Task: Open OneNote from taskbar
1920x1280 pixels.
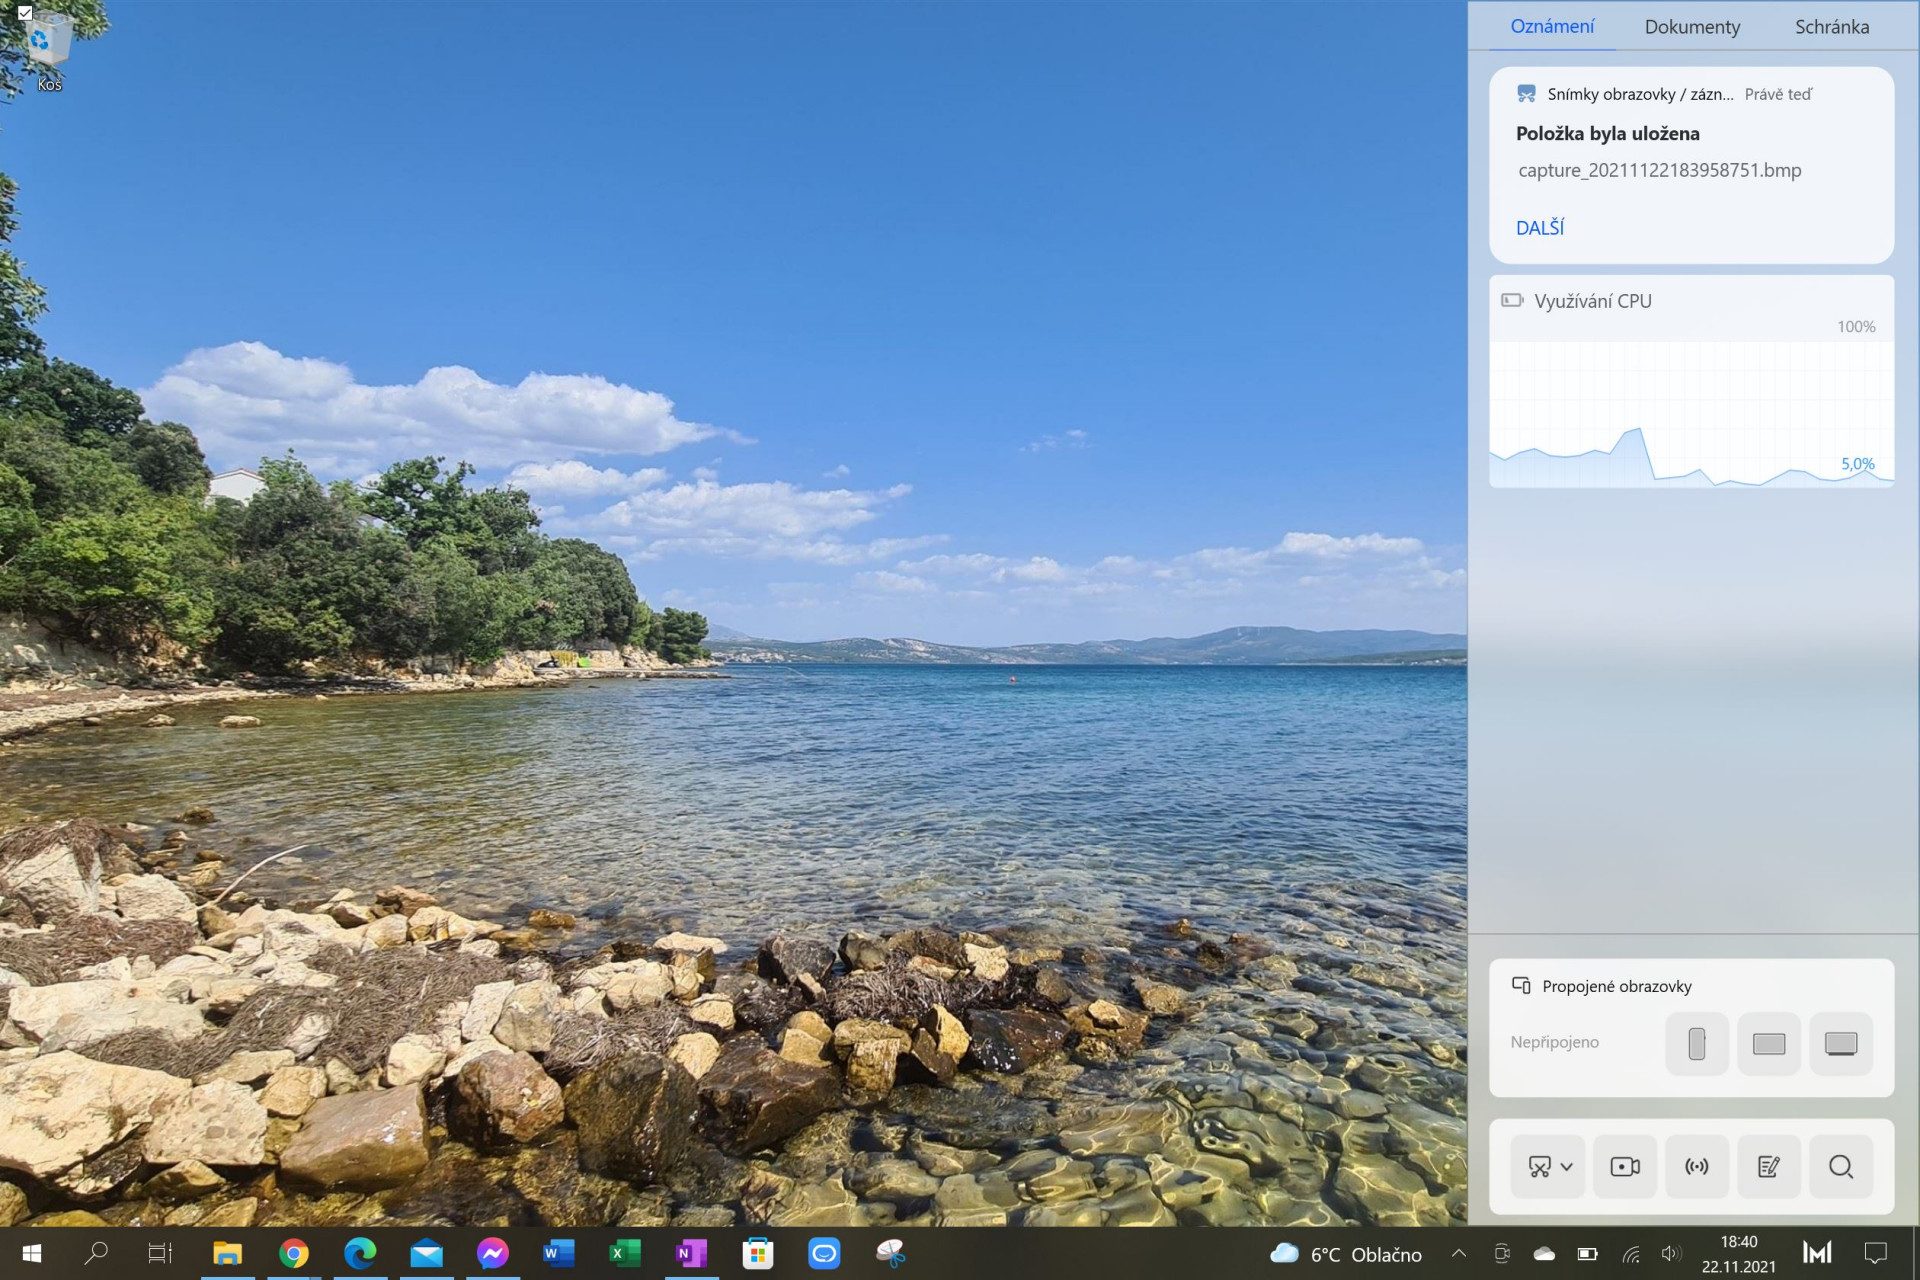Action: tap(691, 1253)
